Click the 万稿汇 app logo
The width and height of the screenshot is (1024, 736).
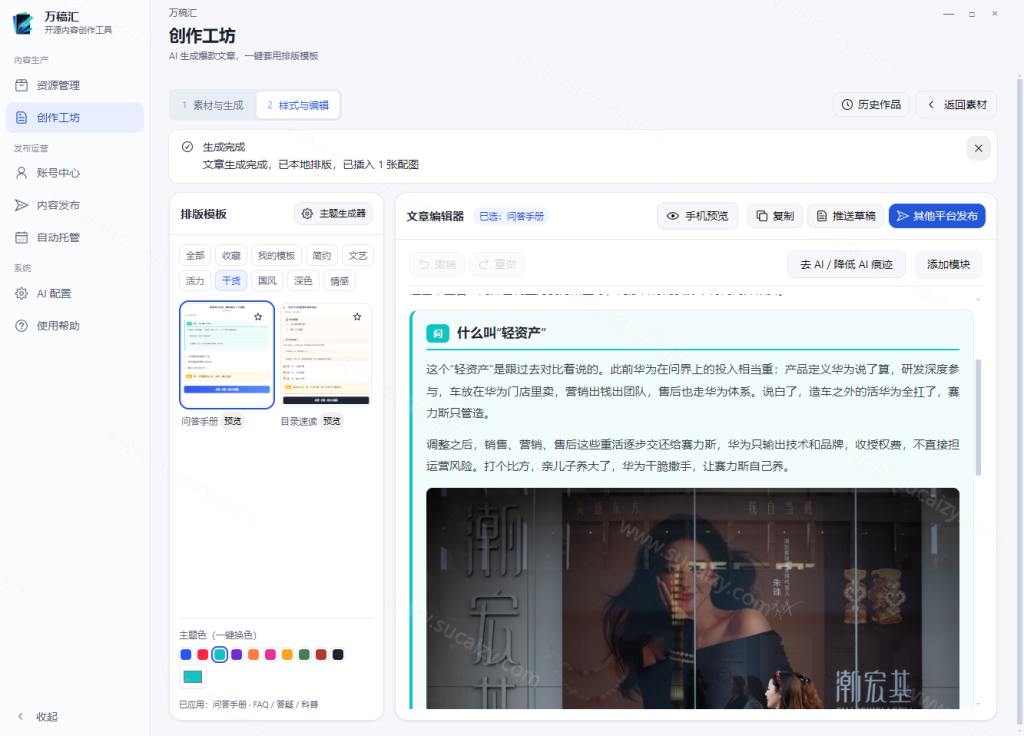(24, 23)
